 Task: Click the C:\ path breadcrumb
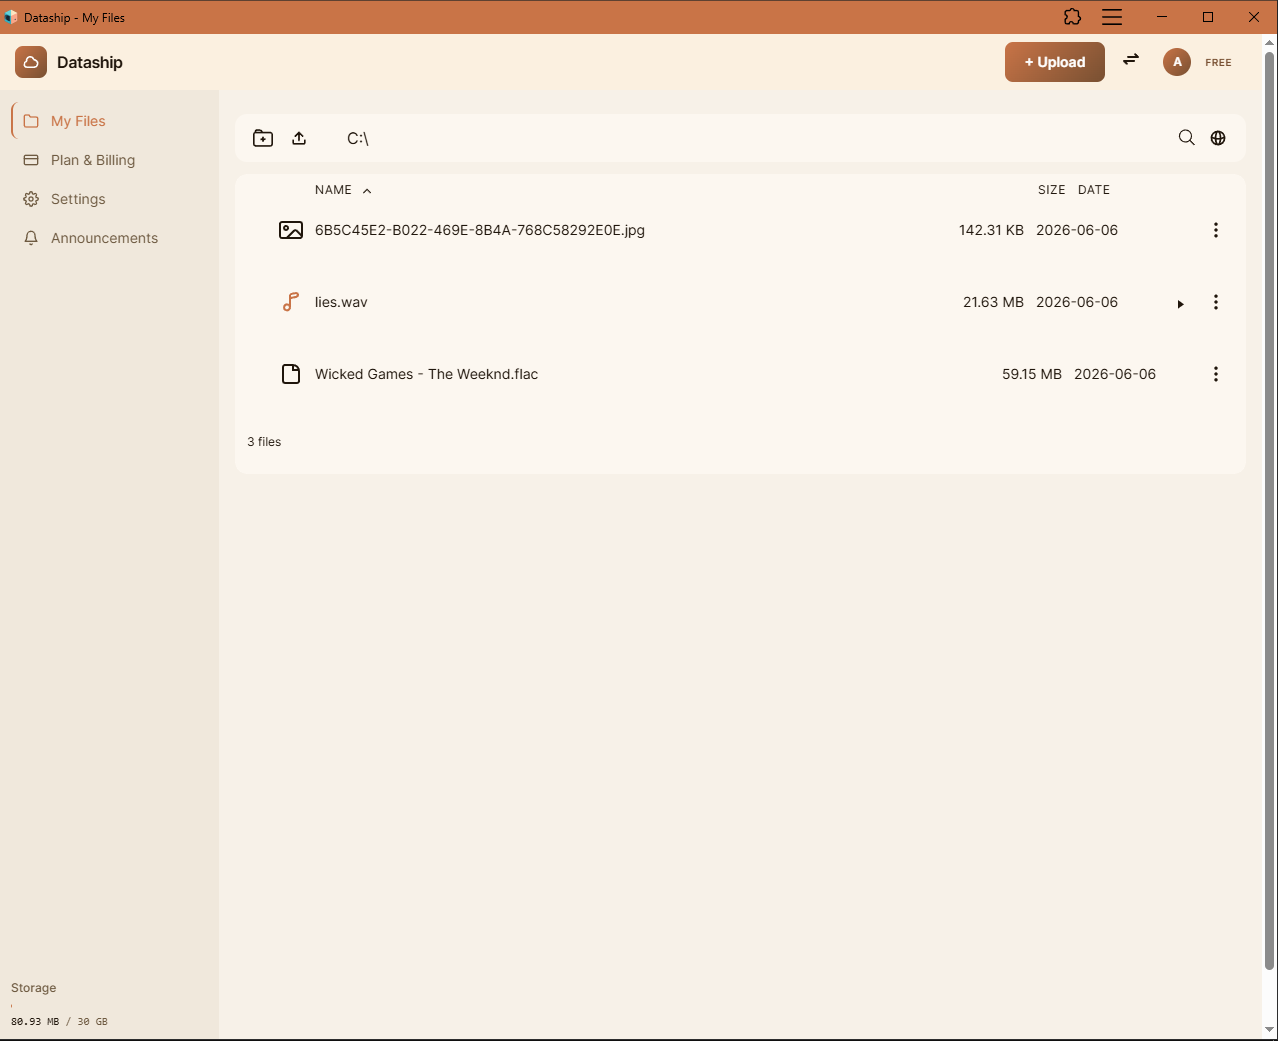(358, 138)
